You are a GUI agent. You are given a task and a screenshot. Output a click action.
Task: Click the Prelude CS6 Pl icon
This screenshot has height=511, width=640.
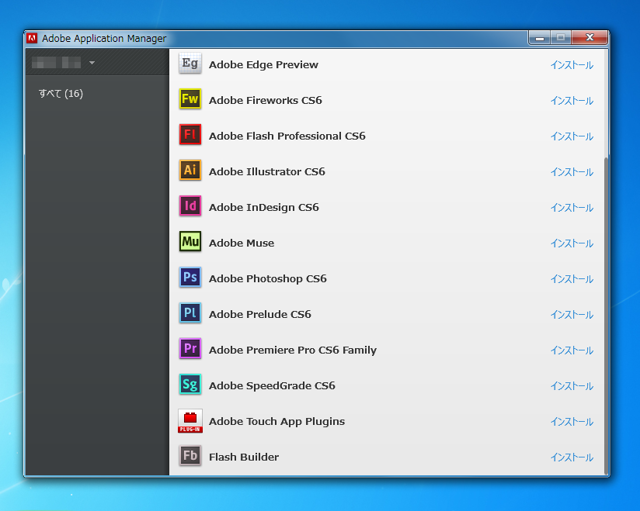(190, 313)
